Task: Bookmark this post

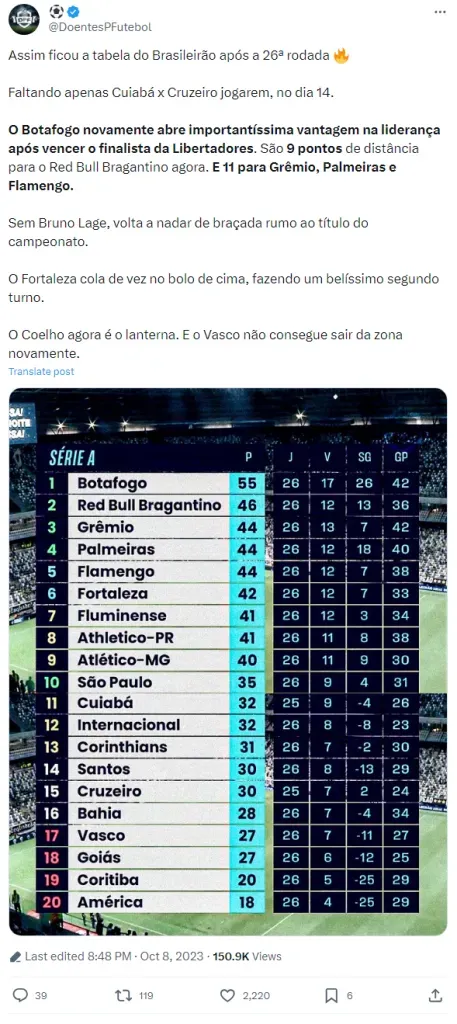Action: [331, 995]
